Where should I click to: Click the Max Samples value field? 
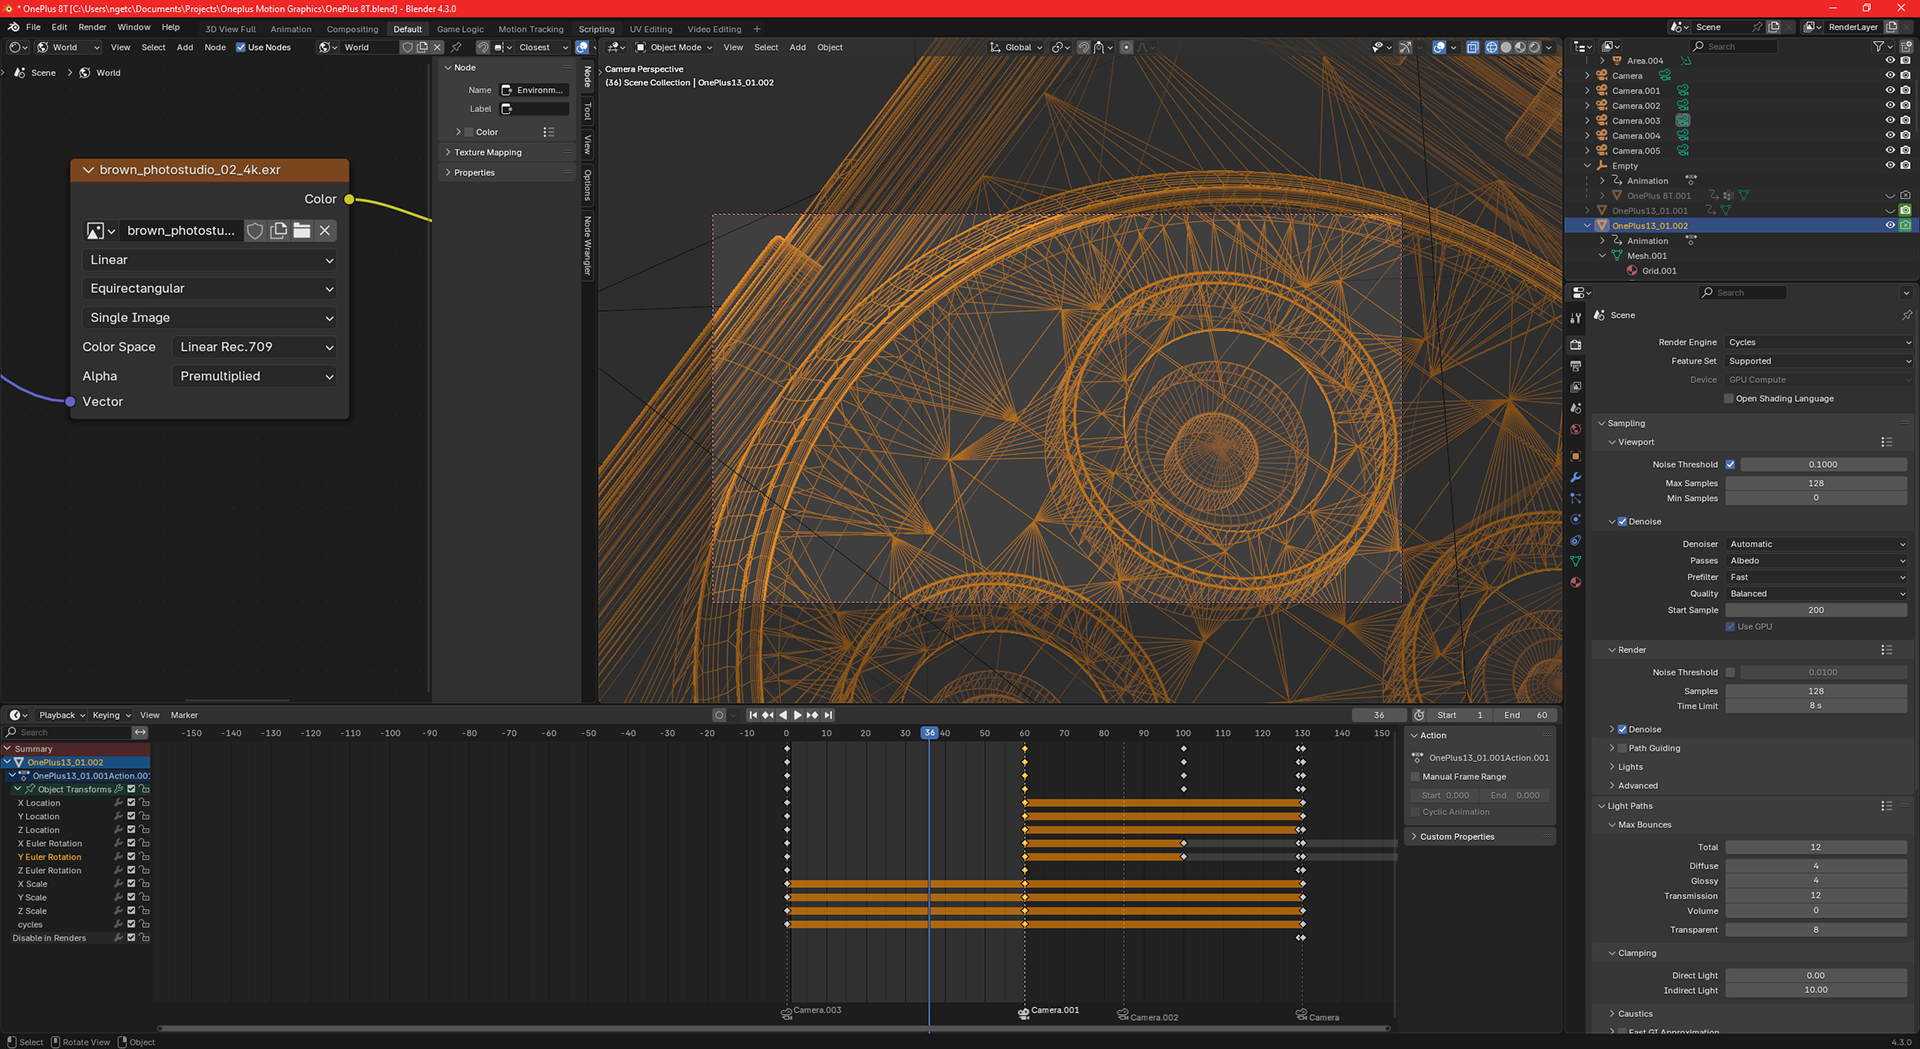coord(1815,483)
